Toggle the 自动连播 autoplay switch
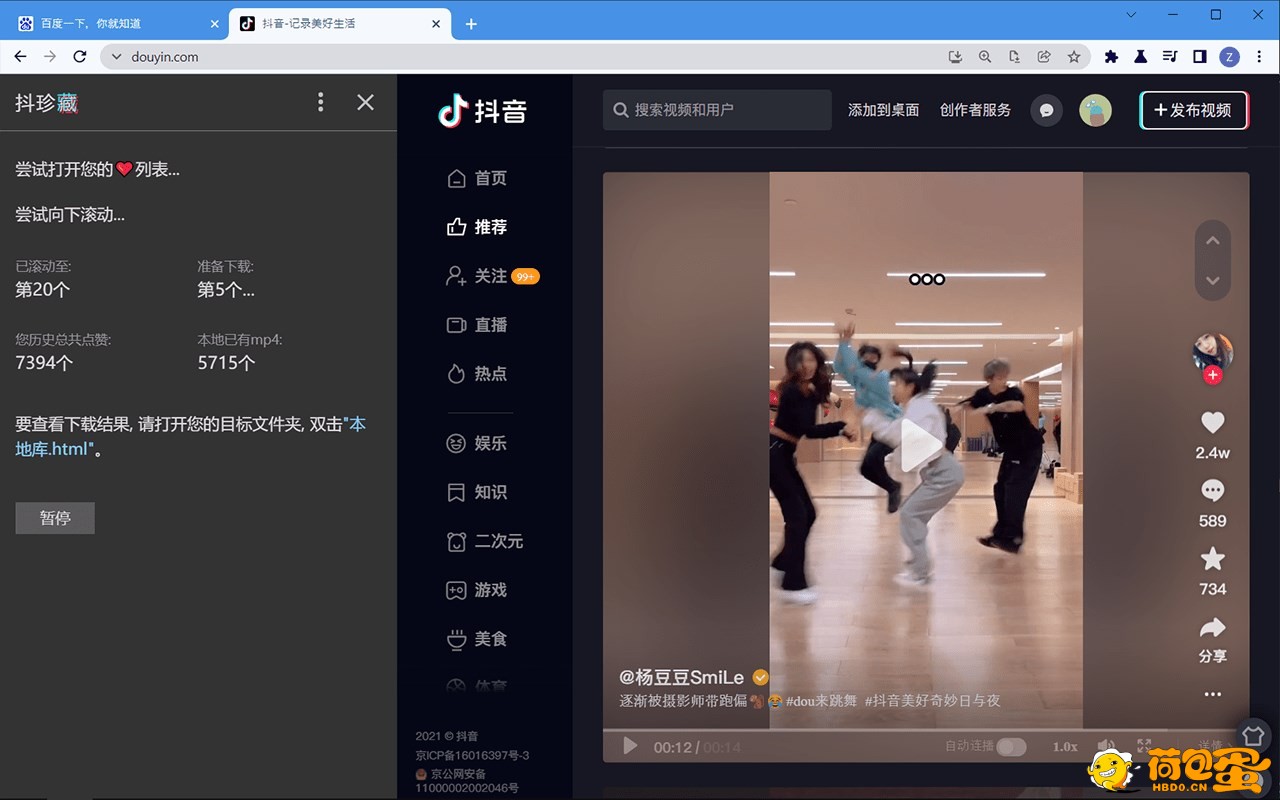1280x800 pixels. pos(1011,747)
